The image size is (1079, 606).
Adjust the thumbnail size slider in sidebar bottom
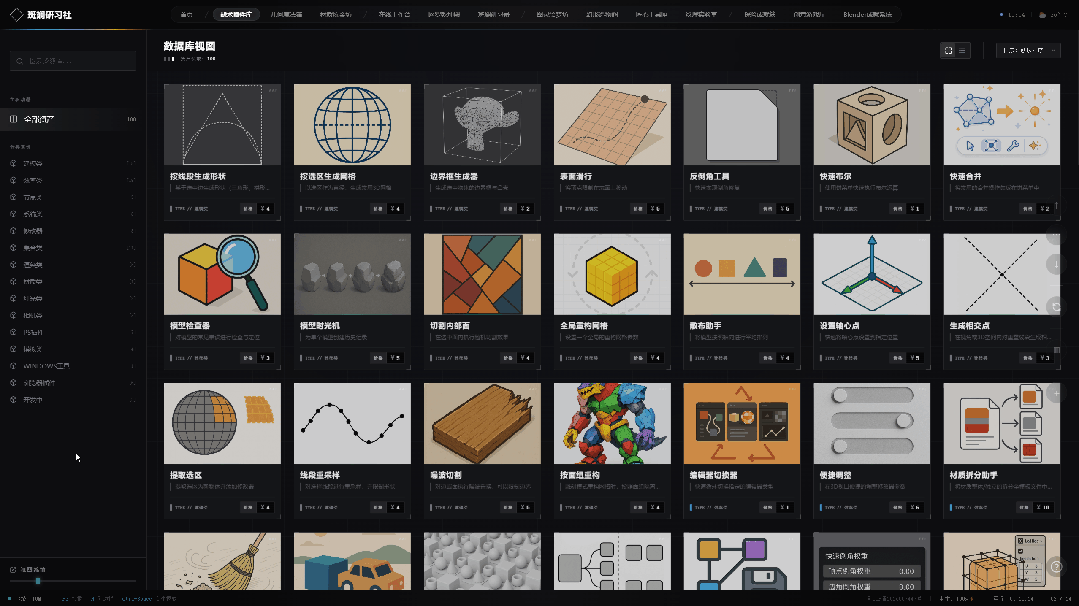(x=73, y=581)
